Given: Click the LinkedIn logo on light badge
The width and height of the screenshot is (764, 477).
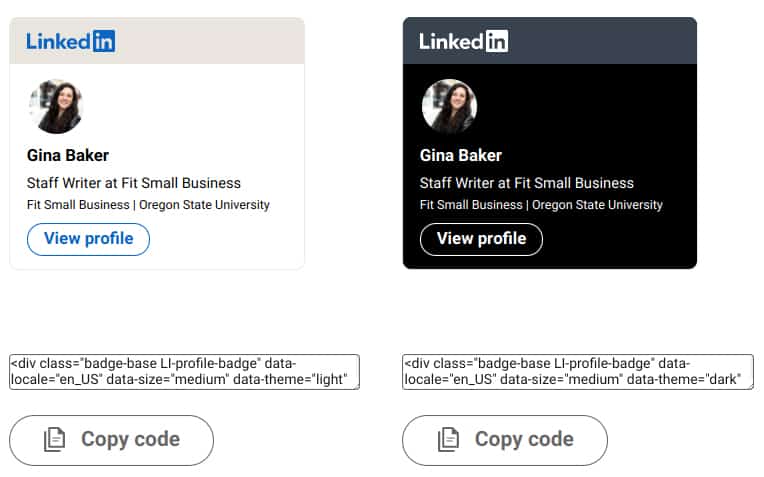Looking at the screenshot, I should [71, 41].
